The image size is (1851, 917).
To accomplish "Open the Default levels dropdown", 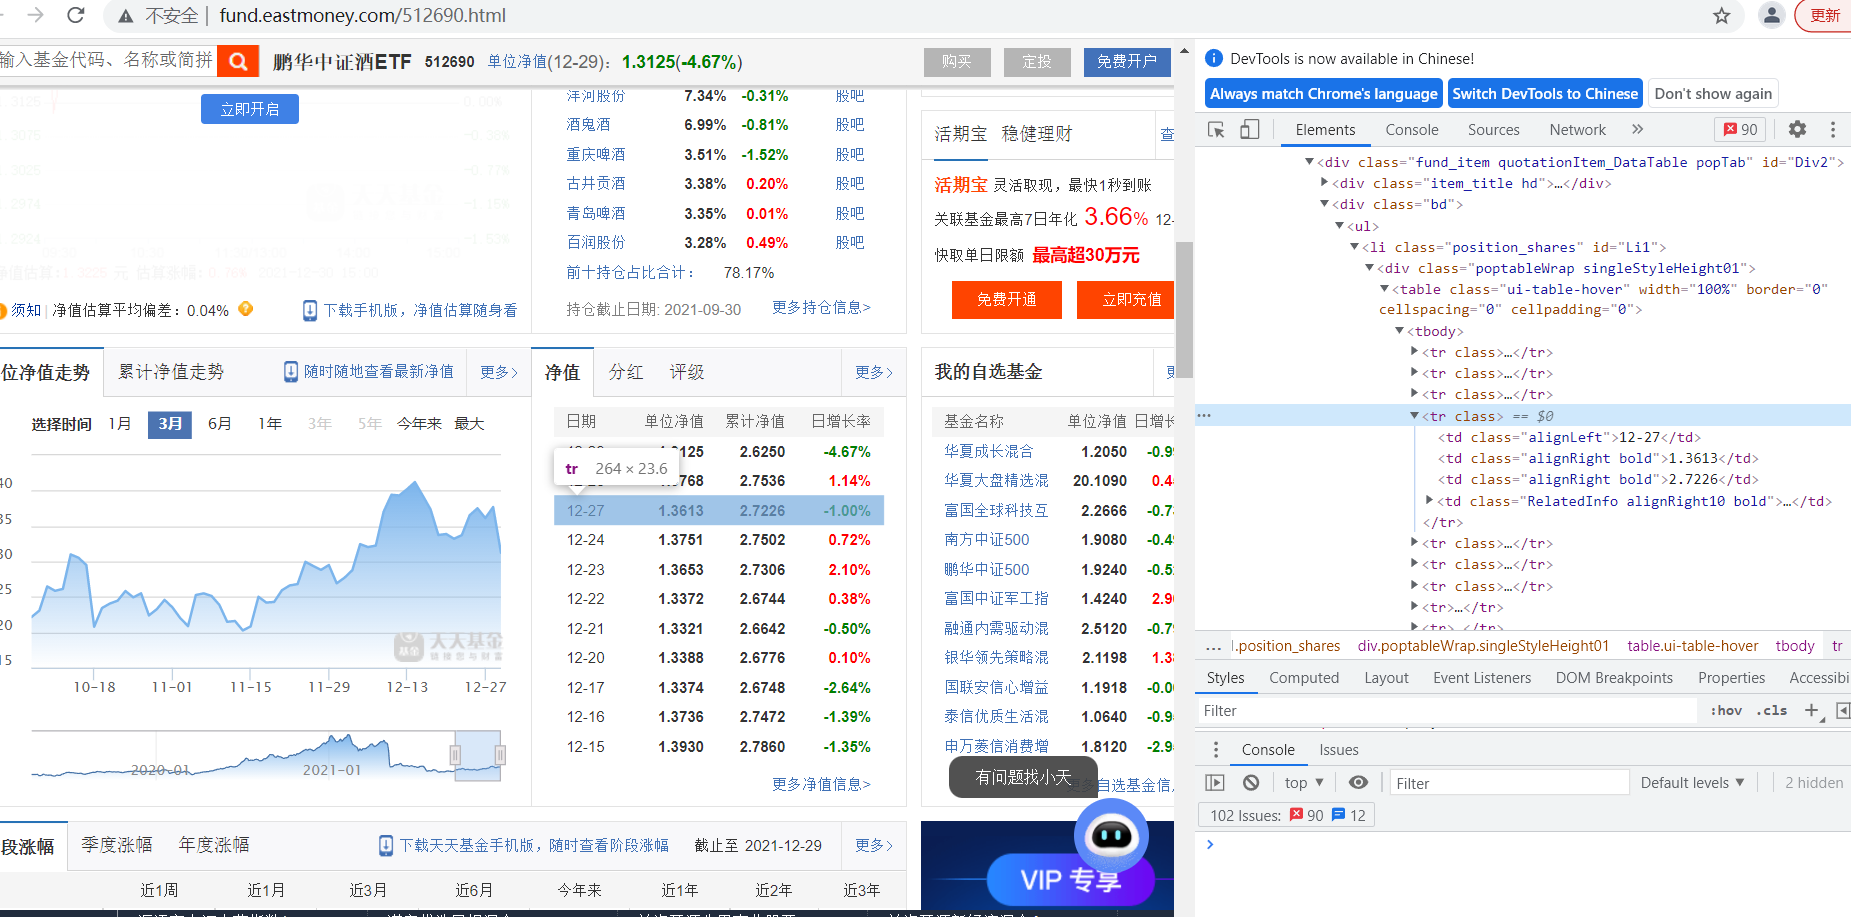I will point(1692,783).
